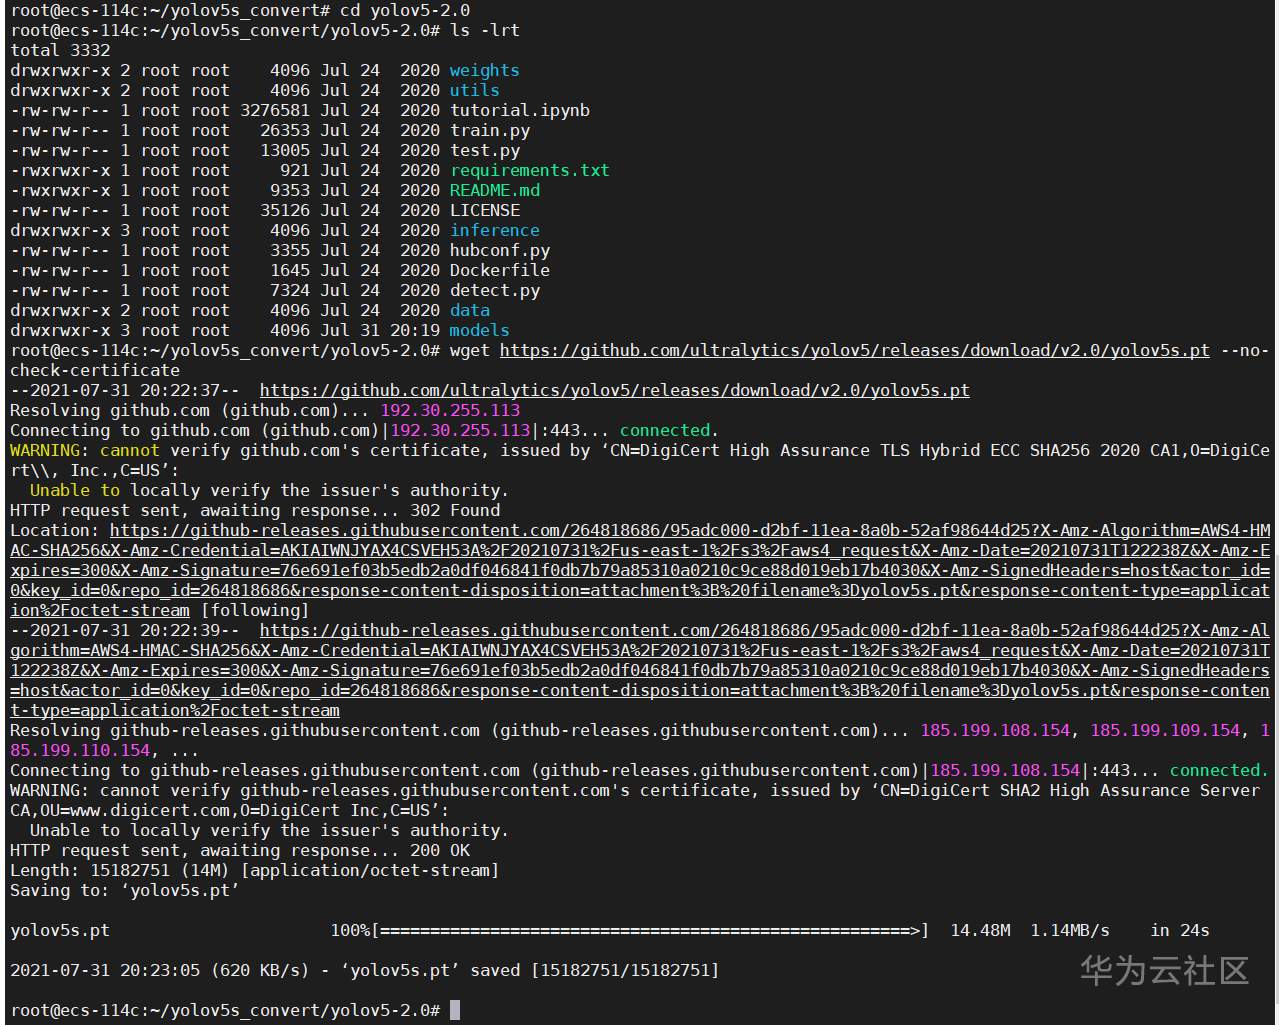1279x1026 pixels.
Task: Open the Location redirect URL
Action: tap(640, 570)
